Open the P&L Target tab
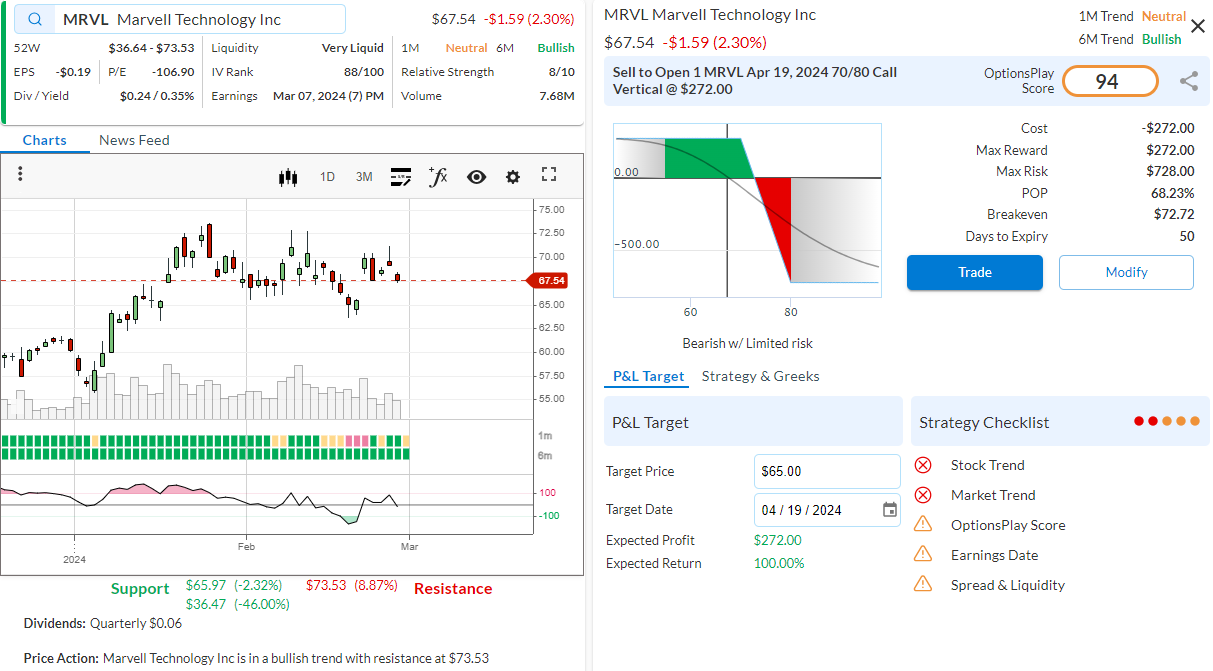The width and height of the screenshot is (1213, 671). [x=649, y=376]
